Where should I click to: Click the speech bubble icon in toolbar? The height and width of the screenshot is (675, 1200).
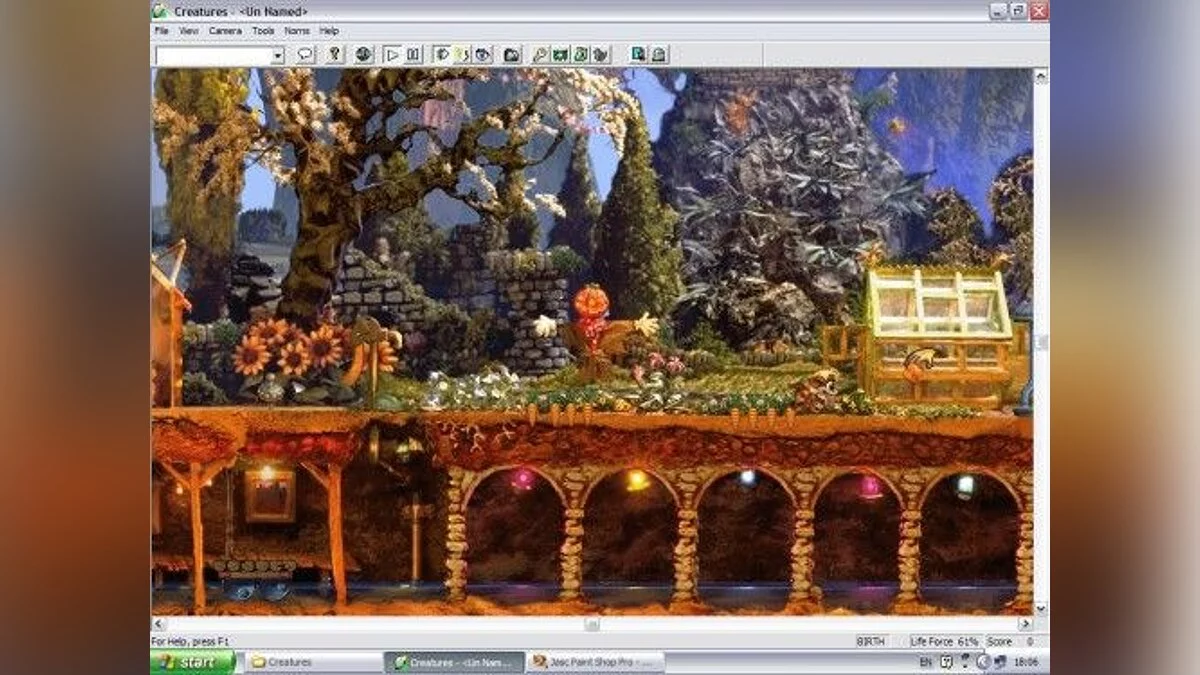point(305,55)
